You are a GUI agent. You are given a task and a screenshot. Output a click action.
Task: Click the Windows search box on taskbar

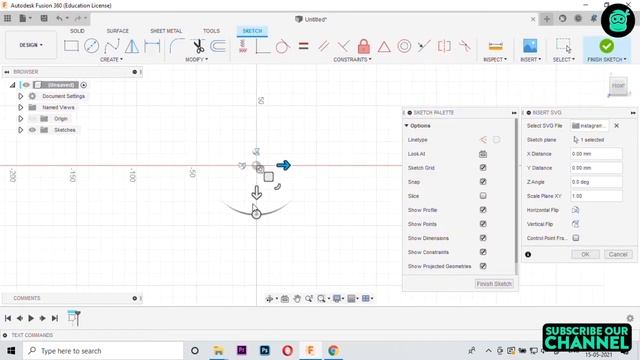pos(103,351)
